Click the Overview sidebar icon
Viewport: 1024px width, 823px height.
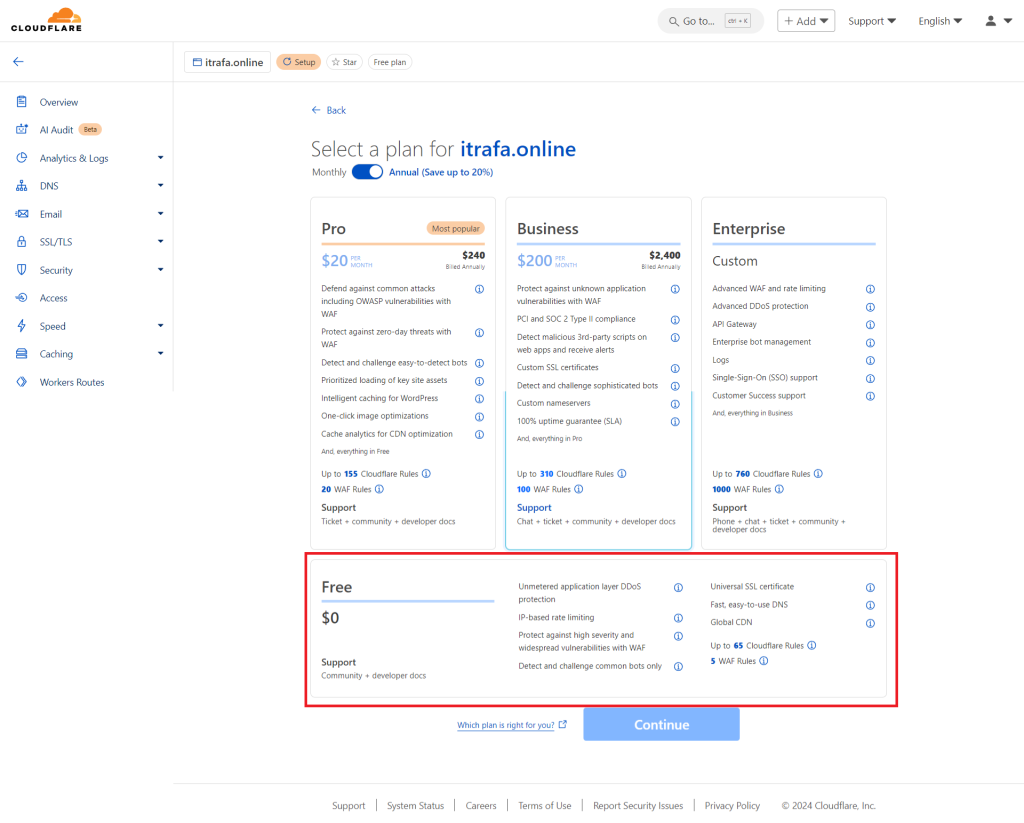point(22,102)
